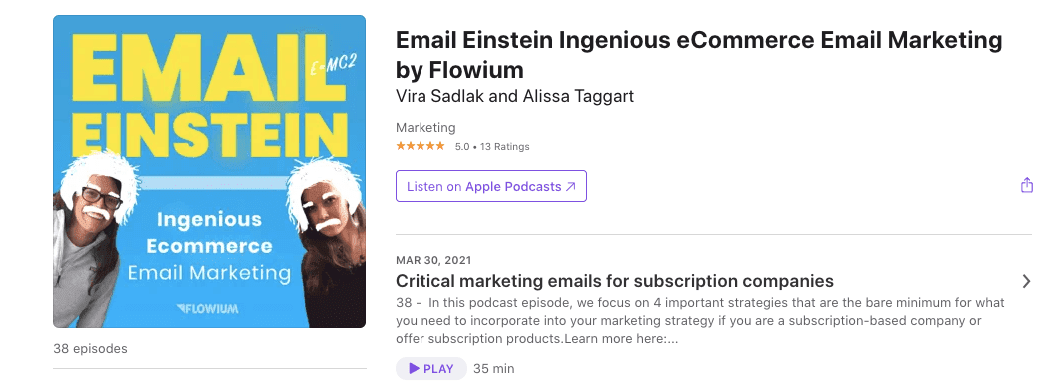
Task: Expand episode details with right chevron
Action: coord(1026,281)
